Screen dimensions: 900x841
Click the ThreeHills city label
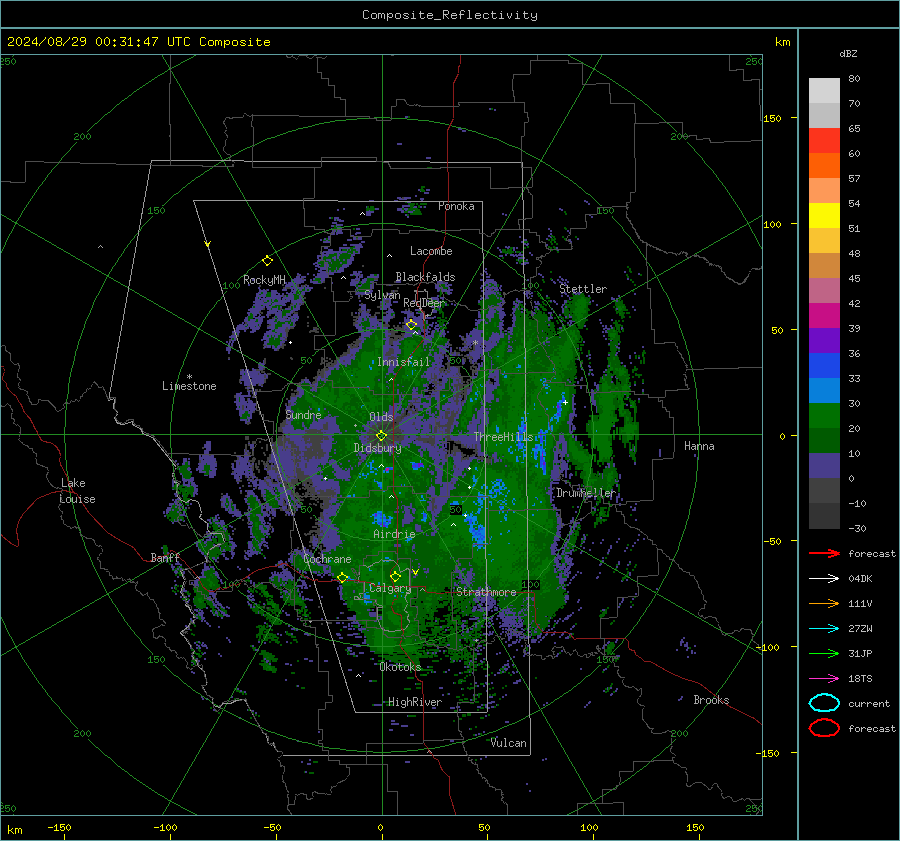[504, 437]
